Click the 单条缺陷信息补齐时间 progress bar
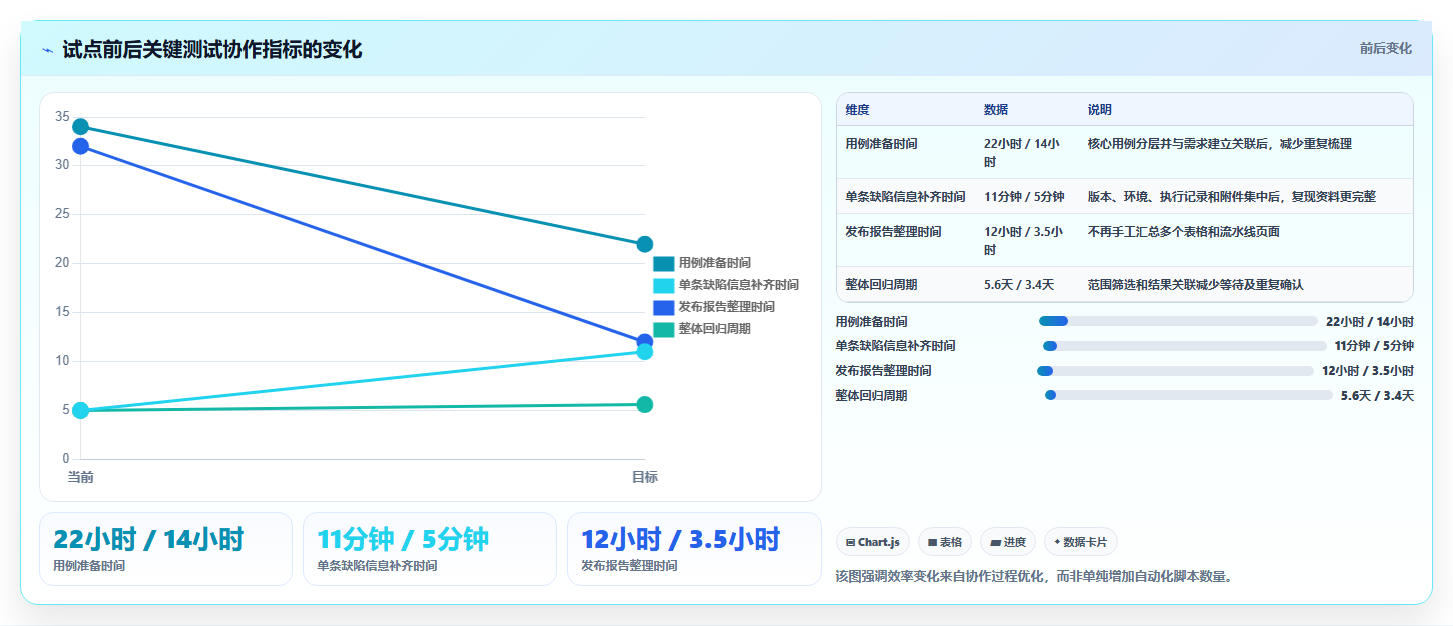The width and height of the screenshot is (1453, 626). coord(1185,346)
